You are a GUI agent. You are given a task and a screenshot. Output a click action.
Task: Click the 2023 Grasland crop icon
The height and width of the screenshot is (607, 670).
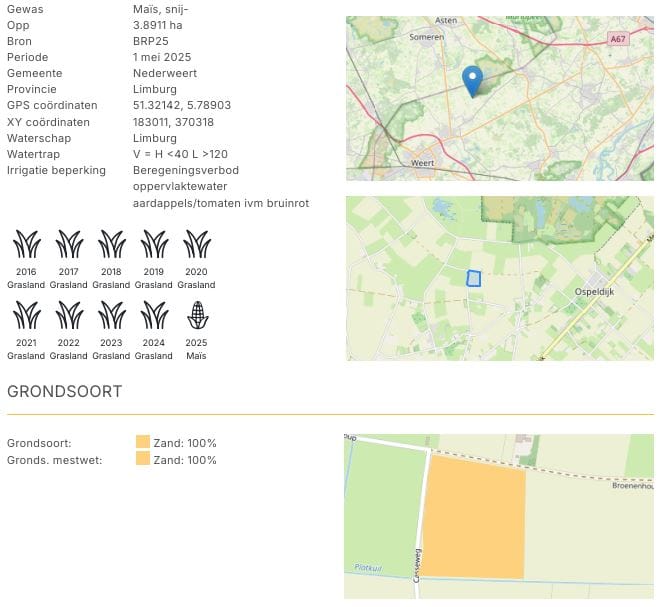(111, 316)
